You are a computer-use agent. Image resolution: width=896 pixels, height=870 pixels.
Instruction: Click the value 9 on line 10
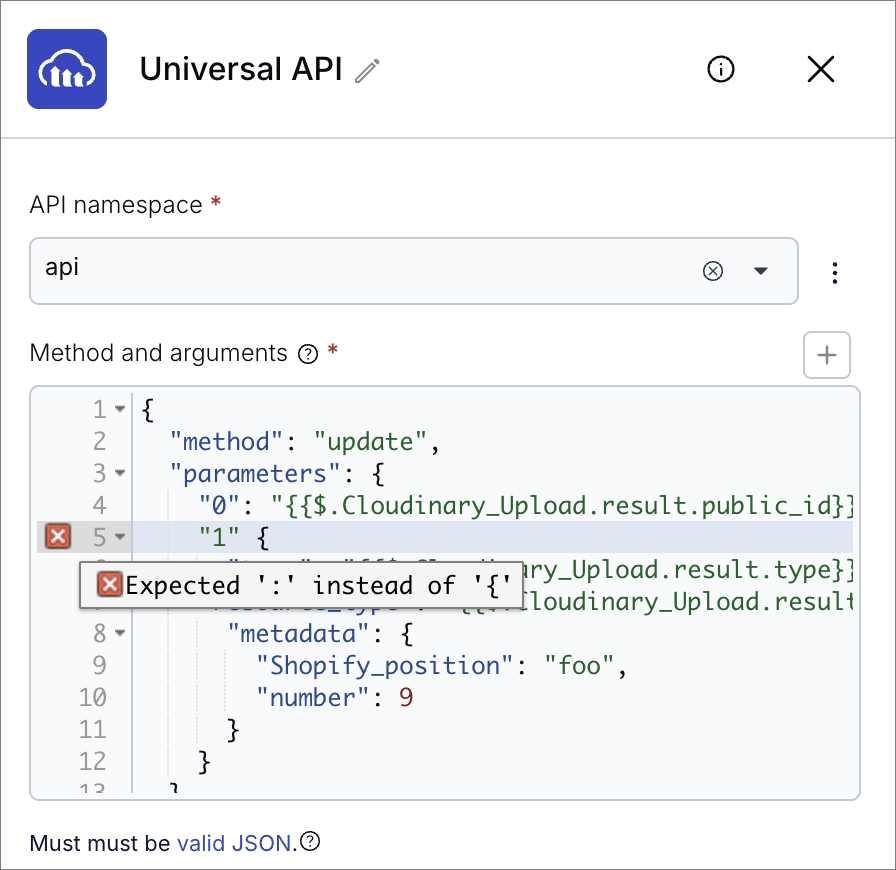pos(406,698)
